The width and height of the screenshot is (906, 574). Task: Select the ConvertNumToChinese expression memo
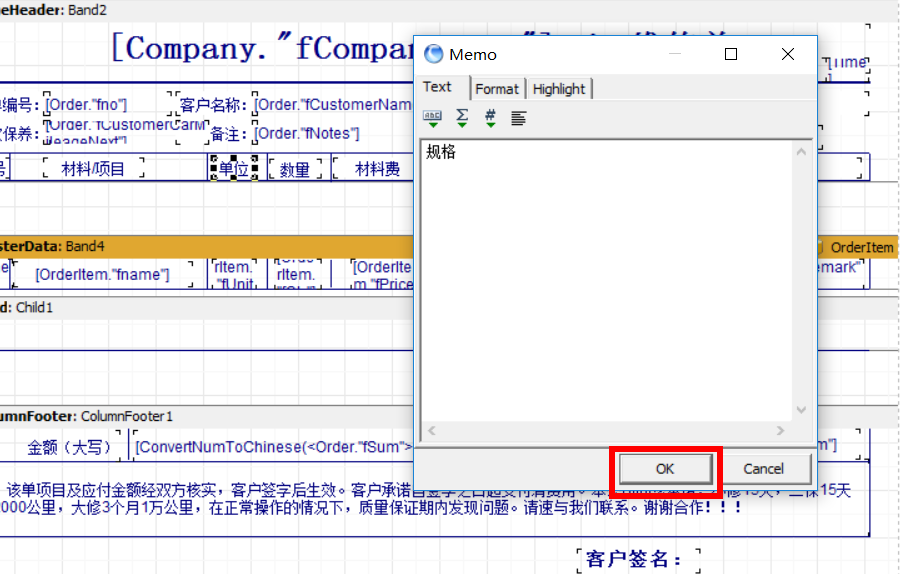click(x=273, y=447)
